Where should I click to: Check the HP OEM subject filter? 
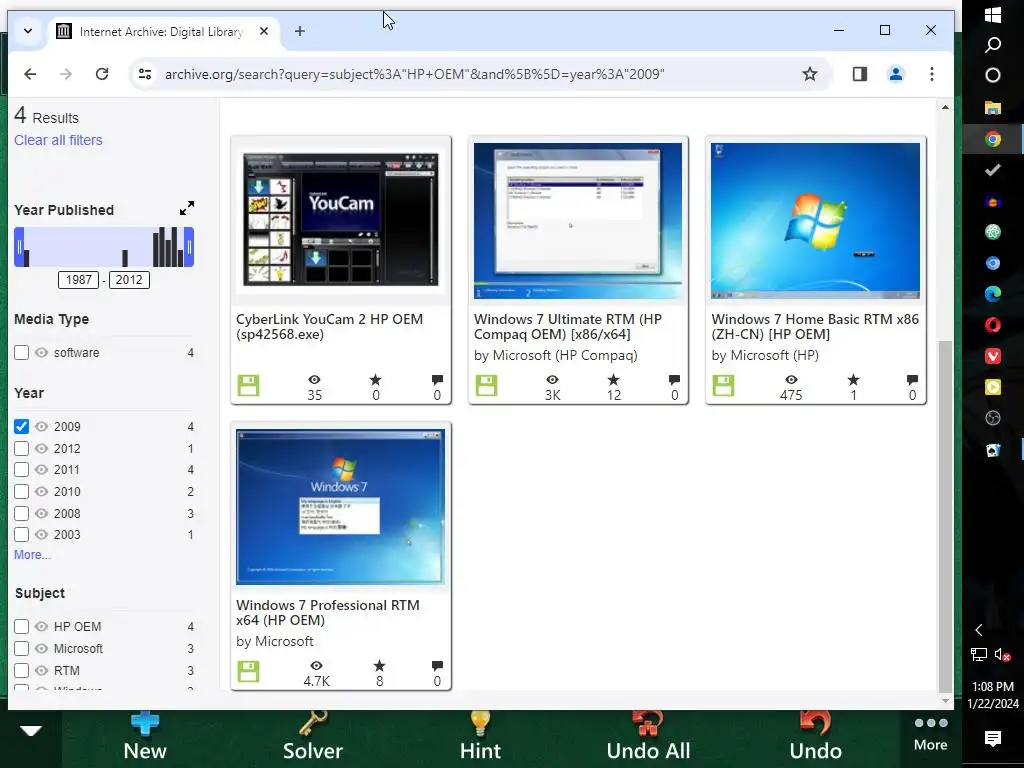point(22,626)
